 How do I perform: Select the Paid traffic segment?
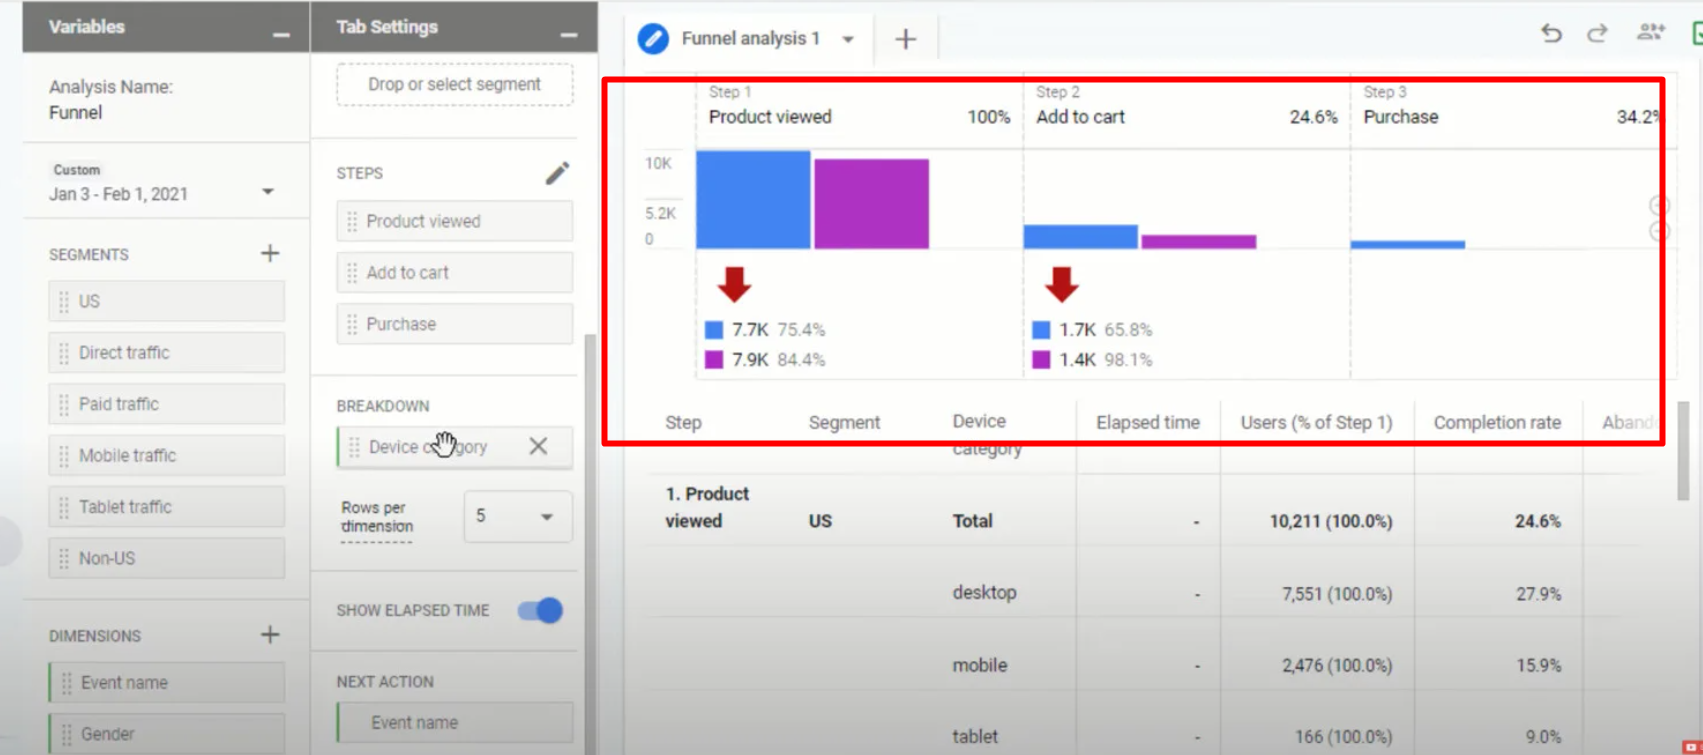[x=167, y=404]
